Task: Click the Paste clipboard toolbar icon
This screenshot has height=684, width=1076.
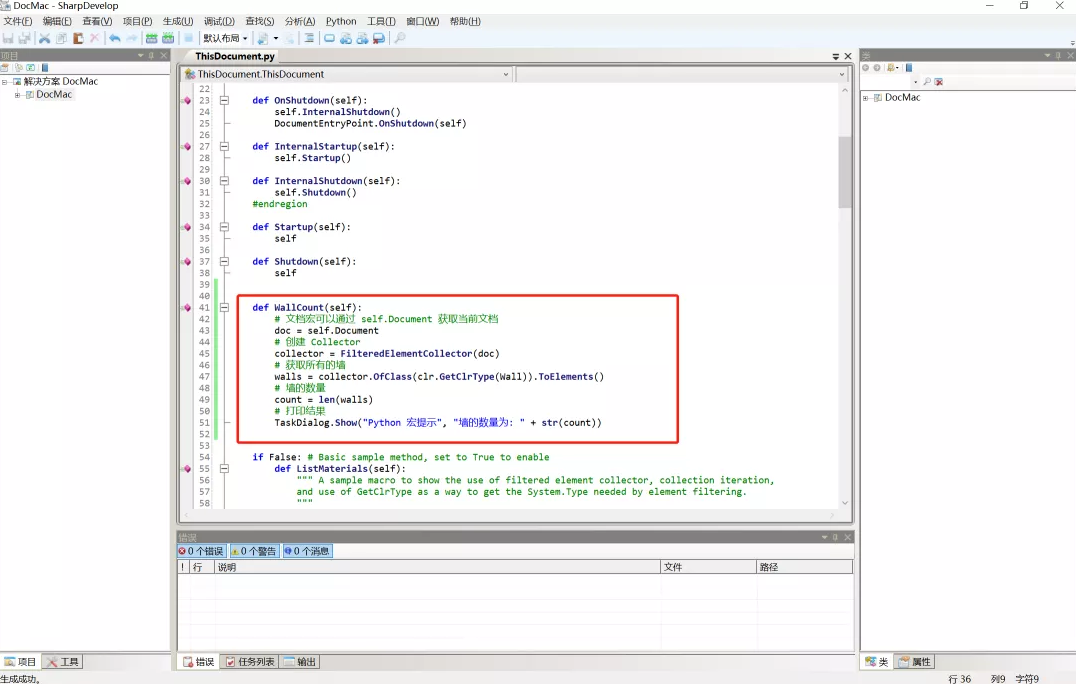Action: (77, 38)
